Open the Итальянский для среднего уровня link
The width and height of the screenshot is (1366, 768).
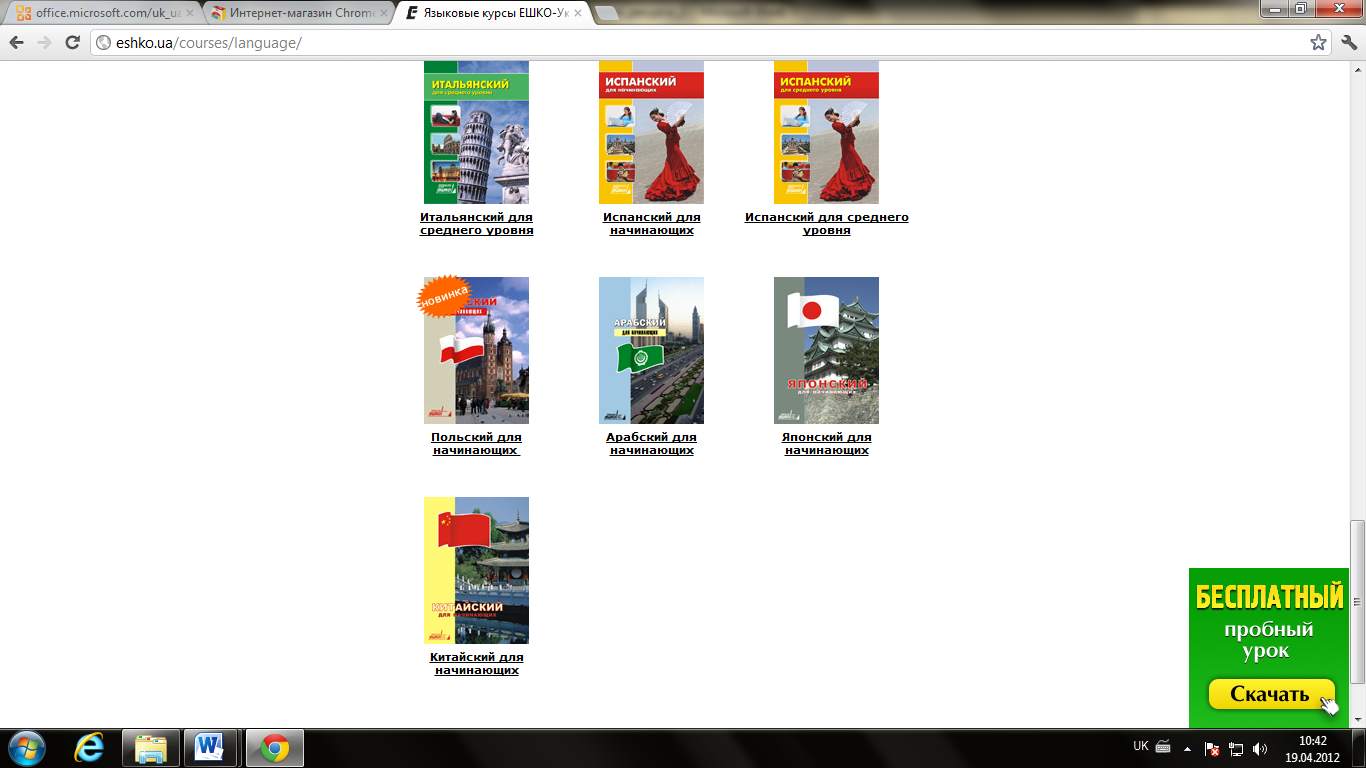click(x=476, y=224)
